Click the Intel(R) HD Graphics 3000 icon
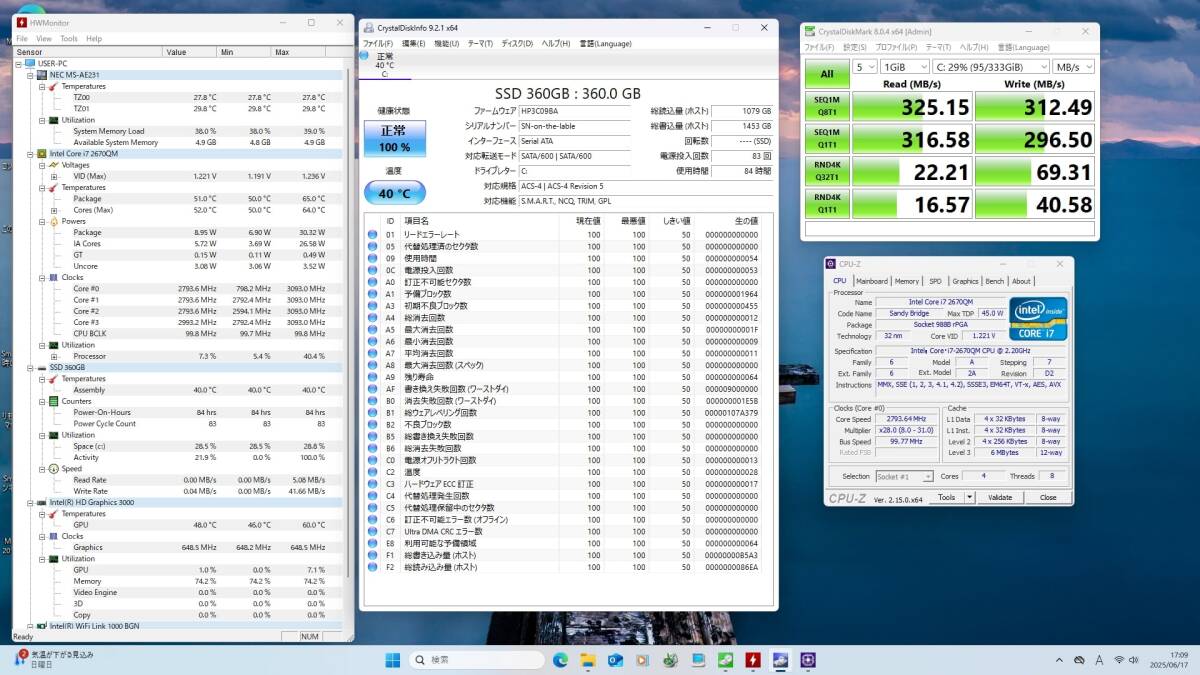This screenshot has width=1200, height=675. (41, 502)
